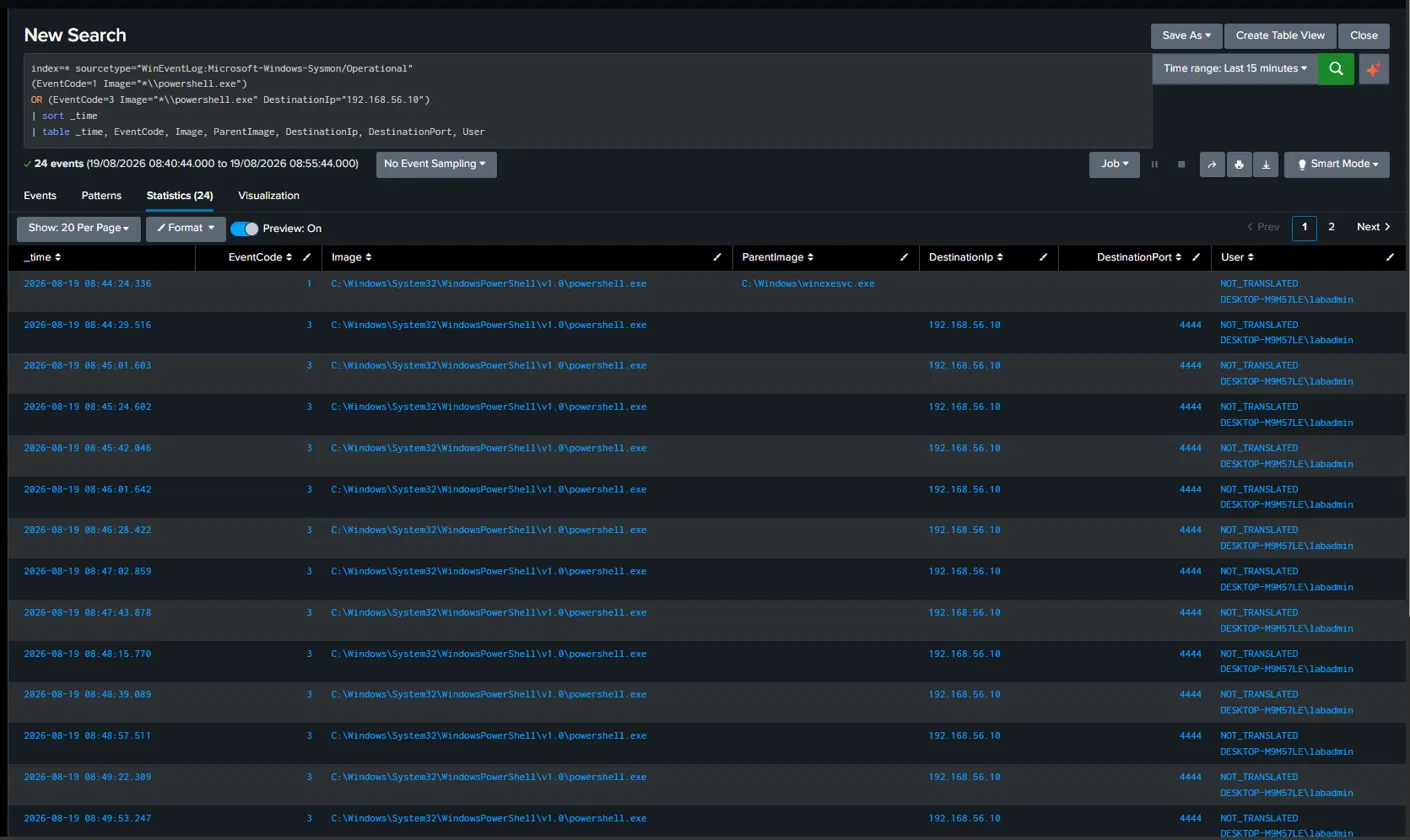Change search mode via Smart Mode dropdown
The height and width of the screenshot is (840, 1410).
[x=1336, y=164]
